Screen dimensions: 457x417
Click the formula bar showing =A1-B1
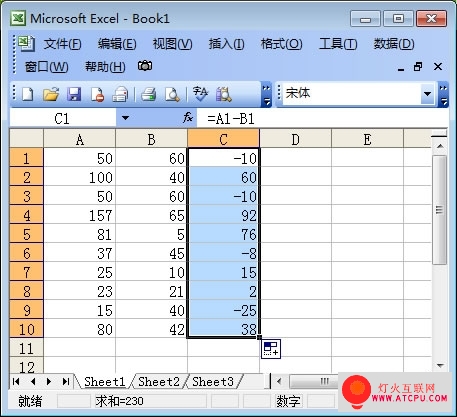point(322,118)
